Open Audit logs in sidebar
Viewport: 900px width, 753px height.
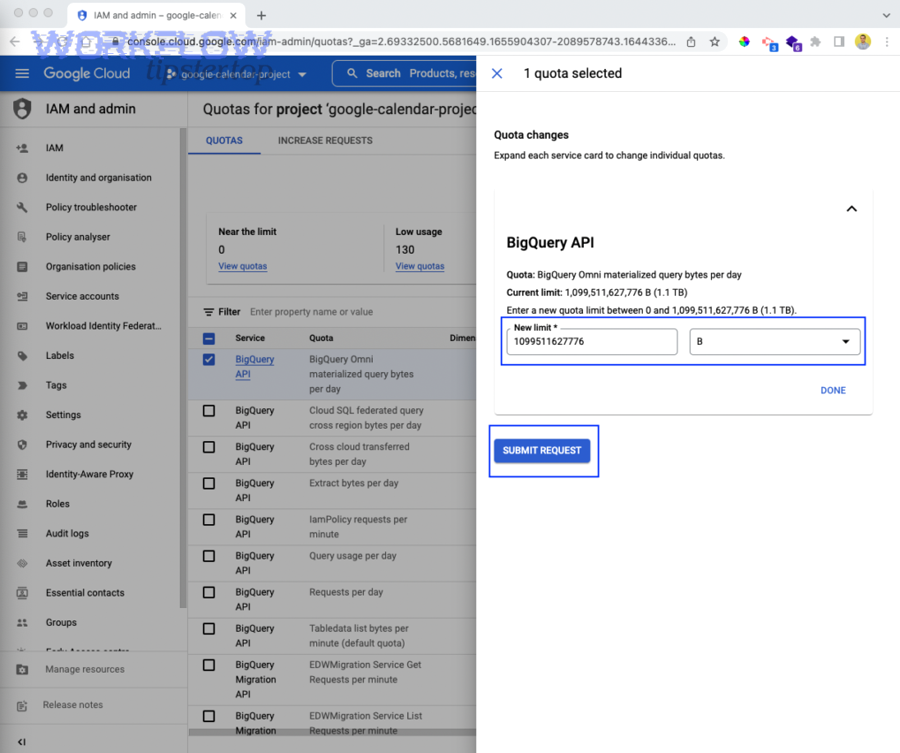pyautogui.click(x=67, y=533)
